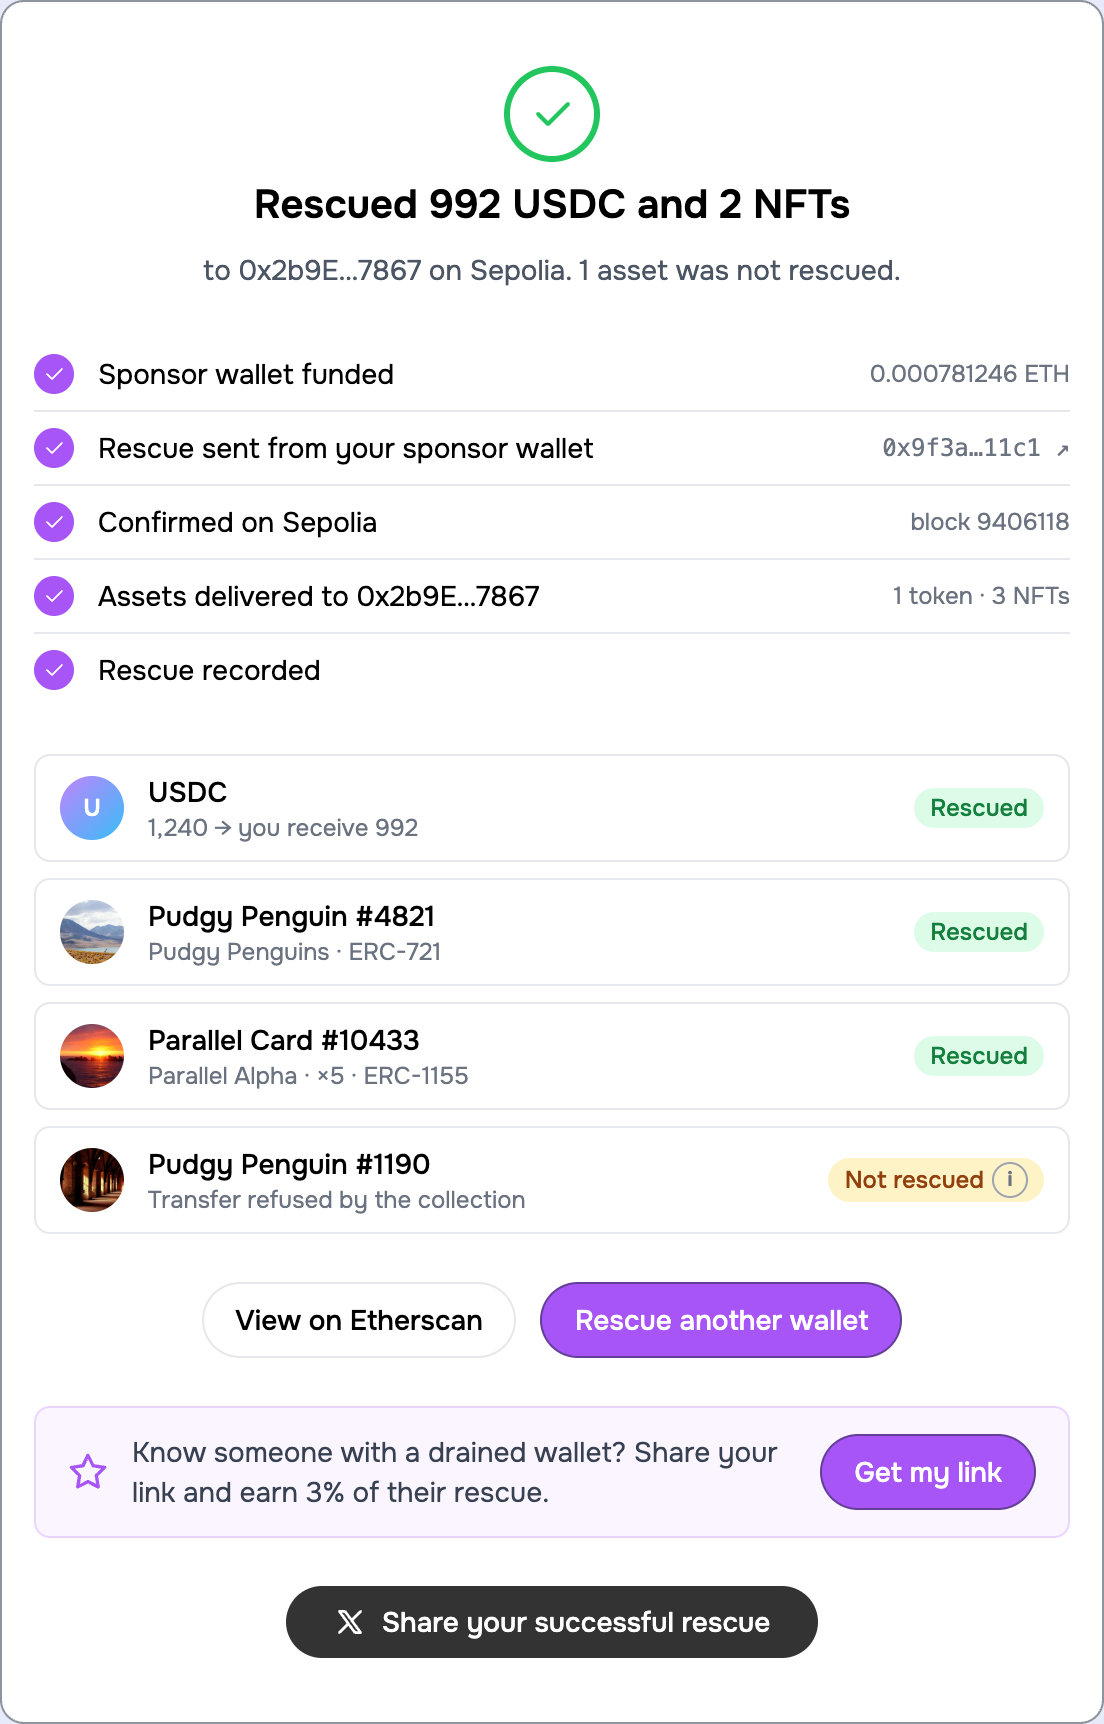Open Pudgy Penguin #1190 thumbnail

tap(92, 1180)
